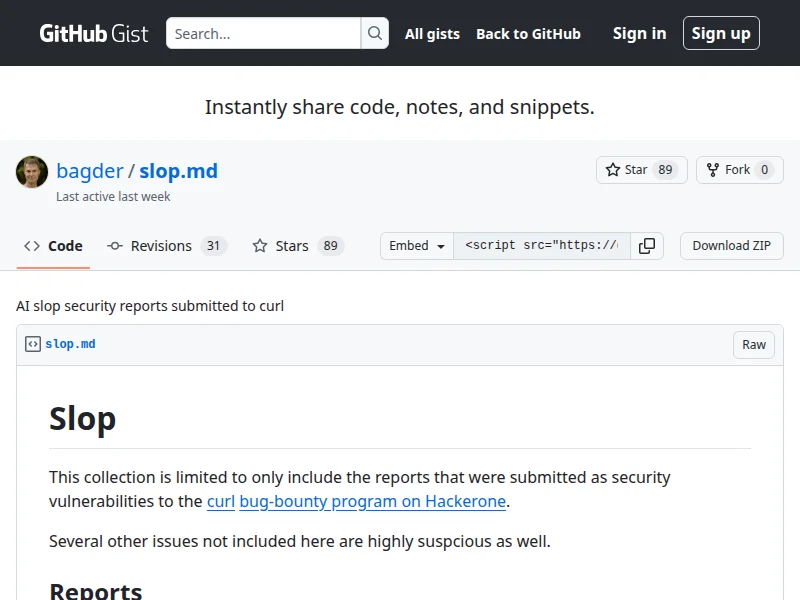Focus the Search gists input field
Viewport: 800px width, 600px height.
point(263,33)
